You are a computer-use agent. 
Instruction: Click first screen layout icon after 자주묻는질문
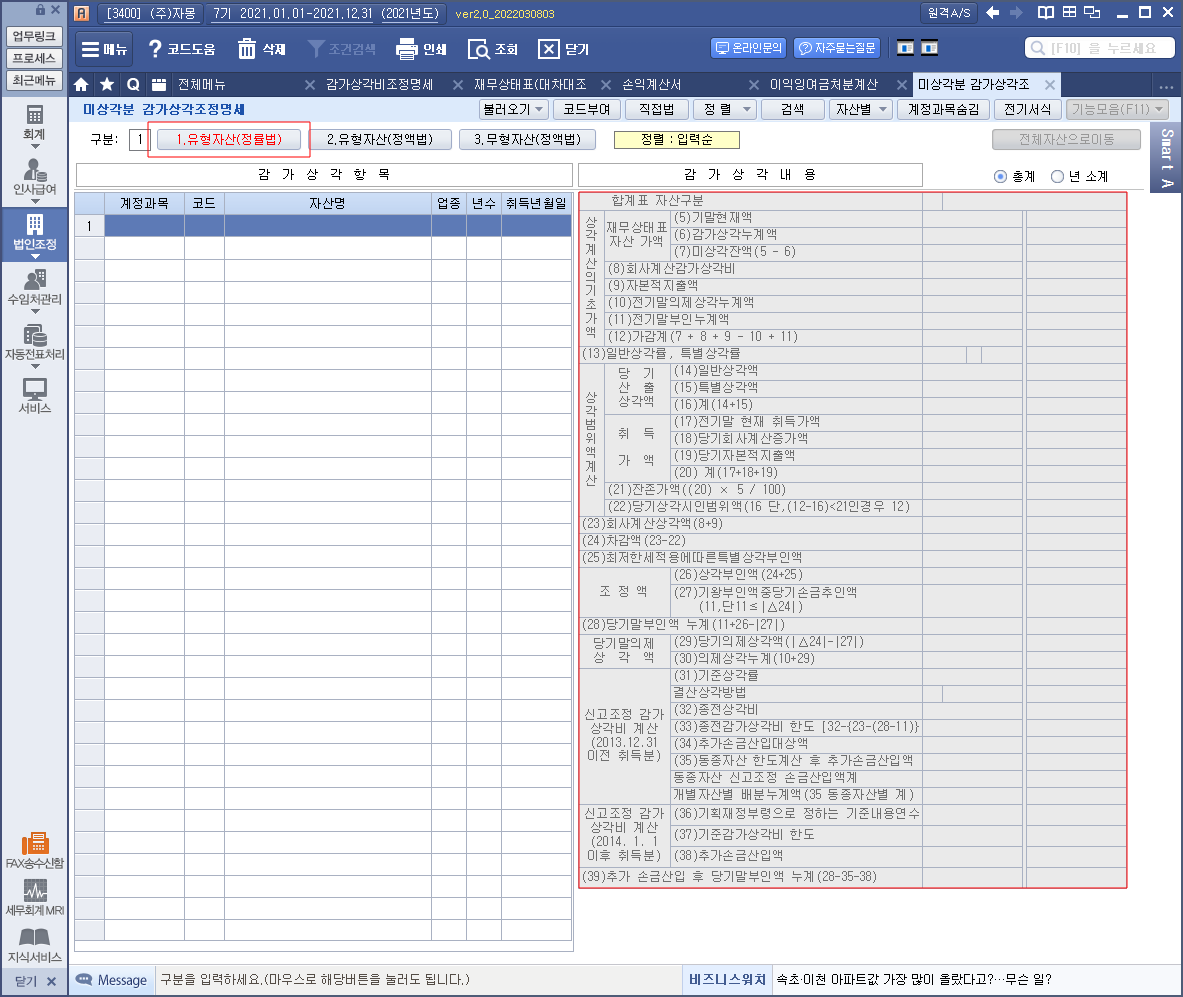coord(905,48)
